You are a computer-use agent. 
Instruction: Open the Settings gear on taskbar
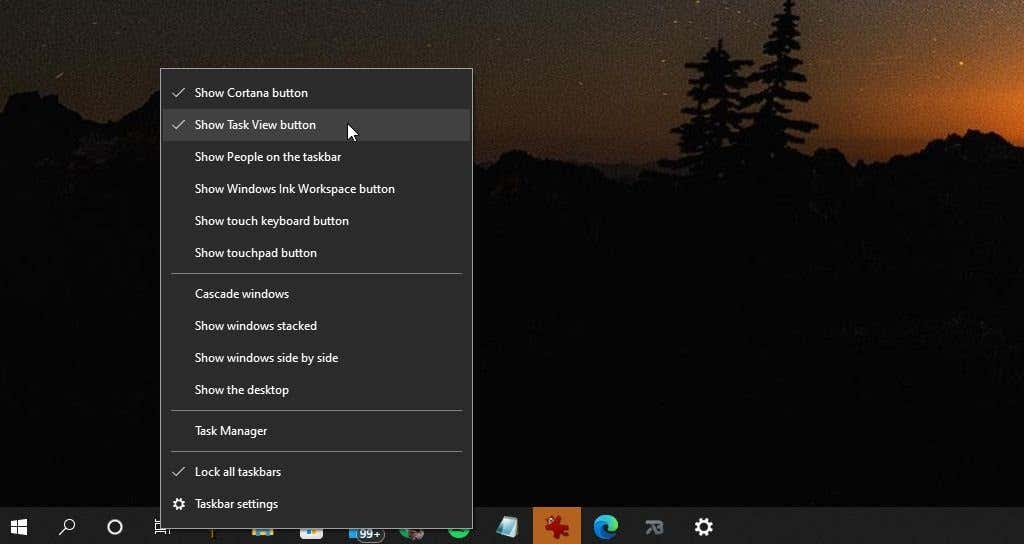click(703, 527)
